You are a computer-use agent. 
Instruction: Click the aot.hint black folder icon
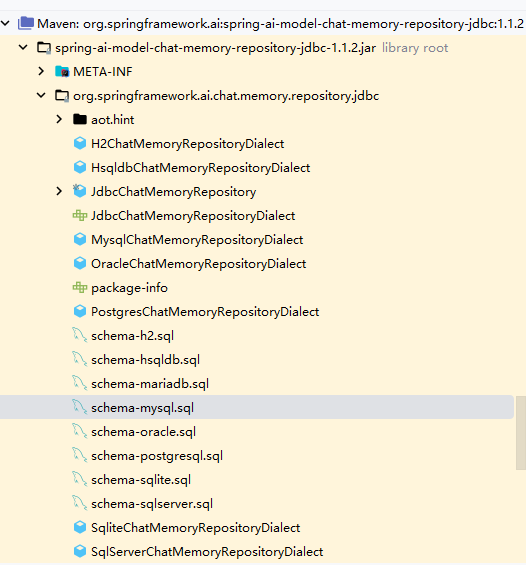[x=80, y=119]
